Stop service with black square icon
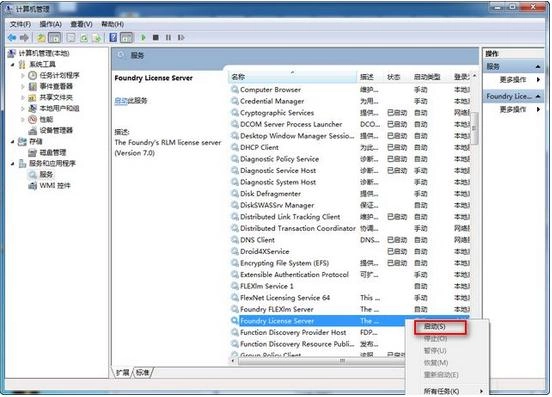The height and width of the screenshot is (397, 552). (156, 37)
